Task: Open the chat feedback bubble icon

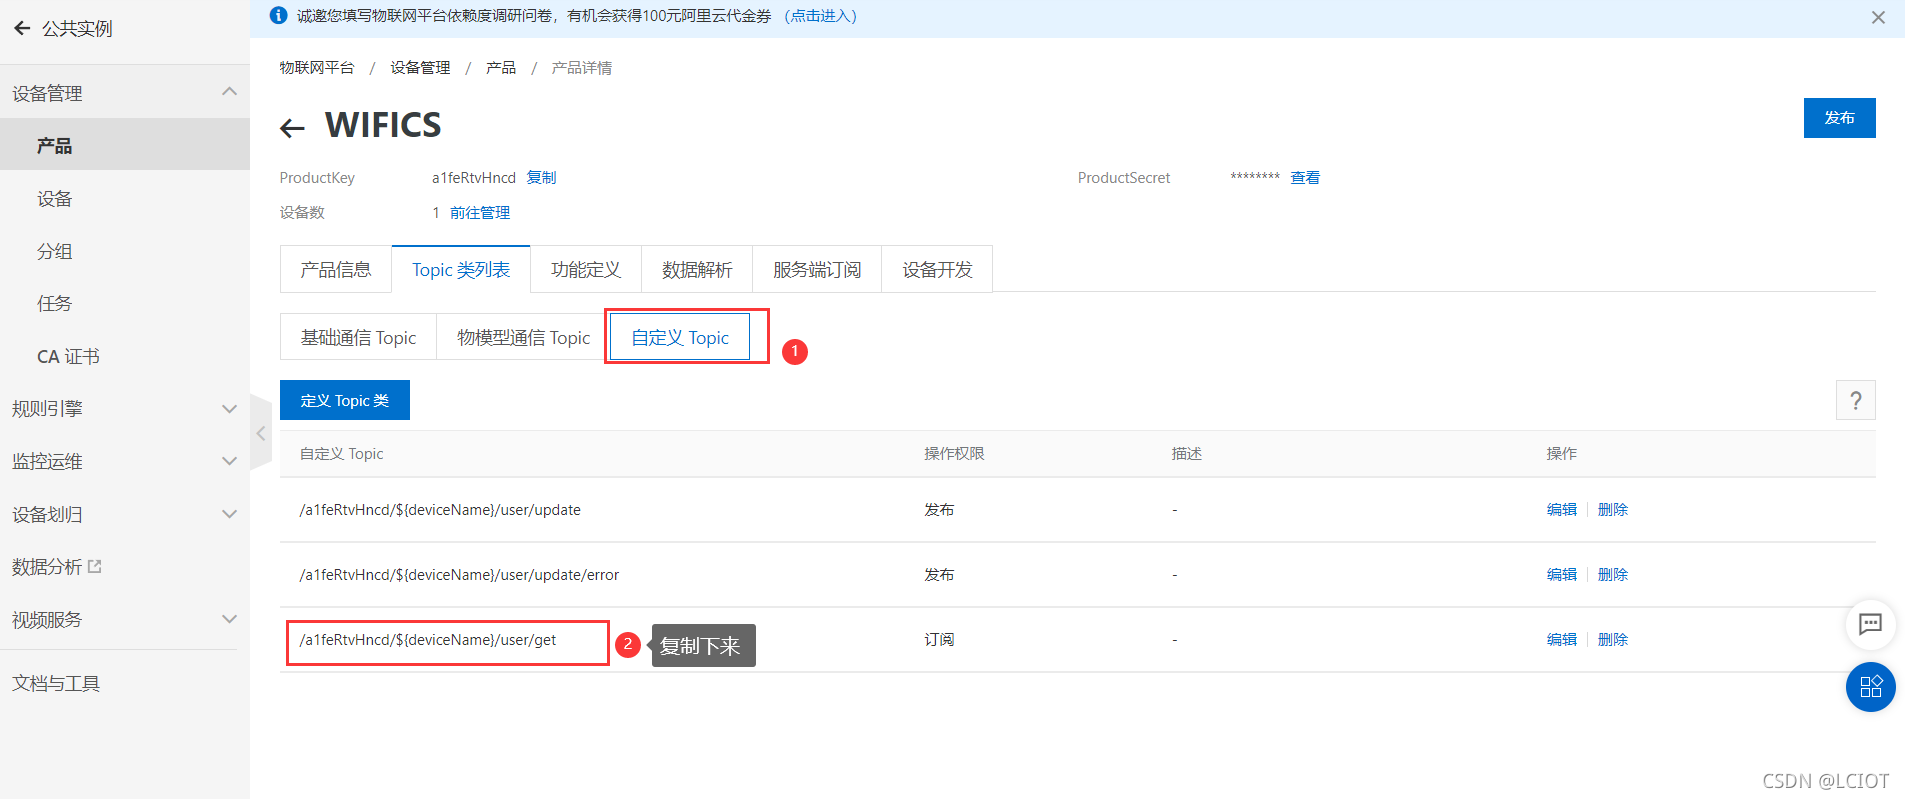Action: [x=1870, y=624]
